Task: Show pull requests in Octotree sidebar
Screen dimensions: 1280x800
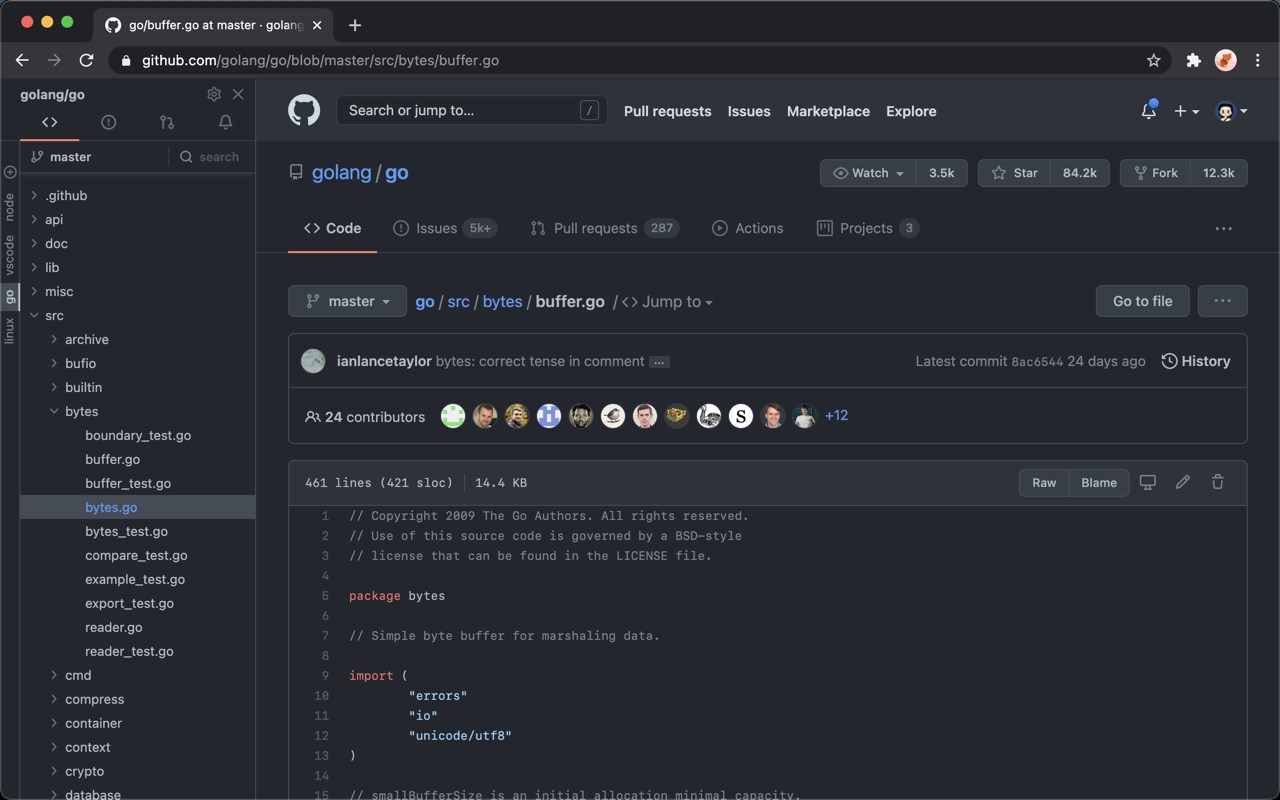Action: coord(167,122)
